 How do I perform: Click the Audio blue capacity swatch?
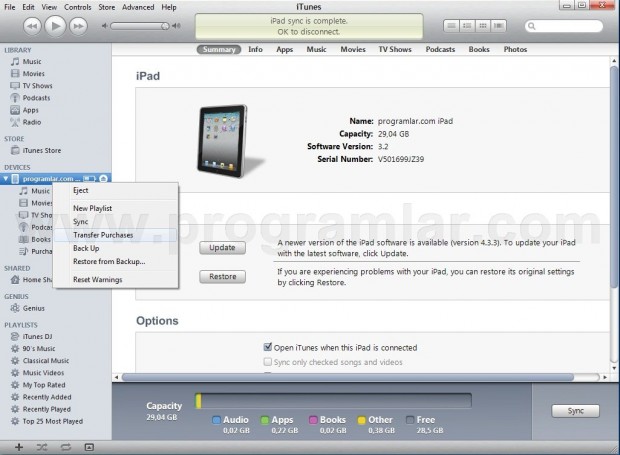click(x=216, y=420)
